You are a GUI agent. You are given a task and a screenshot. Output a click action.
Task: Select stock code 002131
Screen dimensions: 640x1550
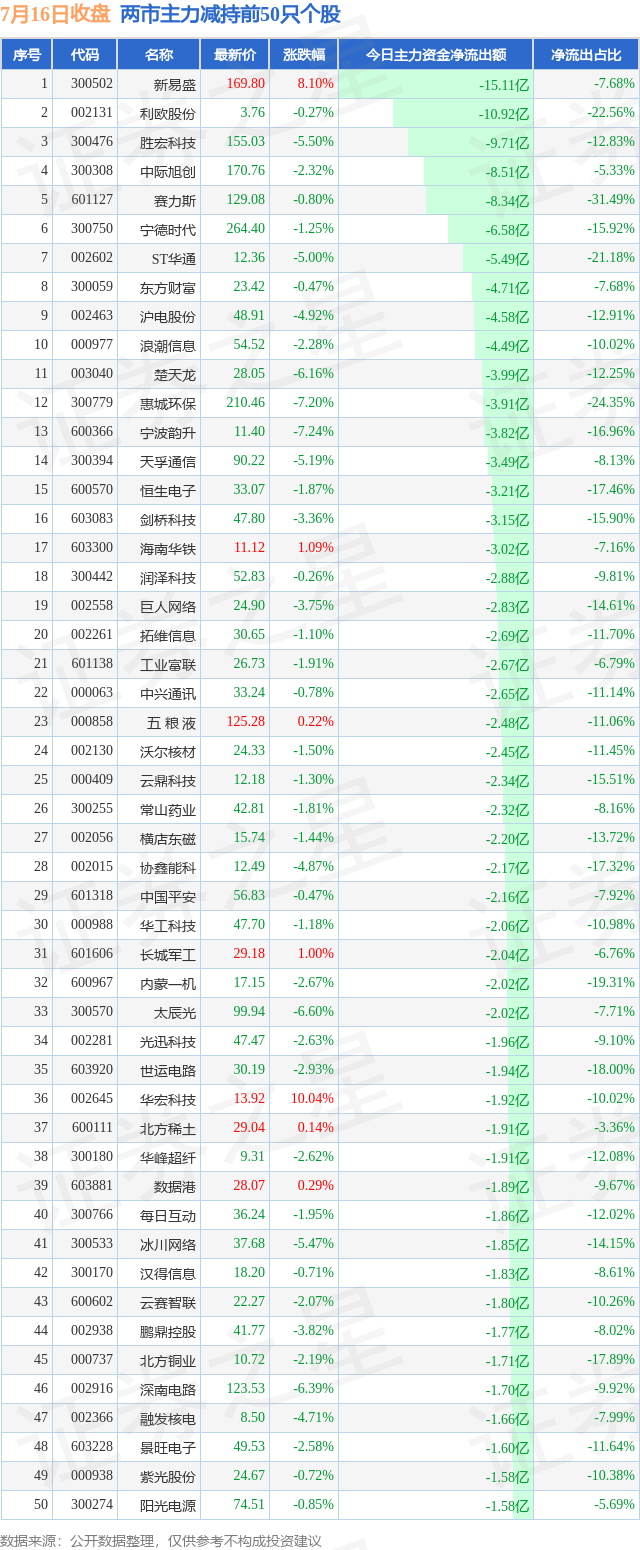91,114
